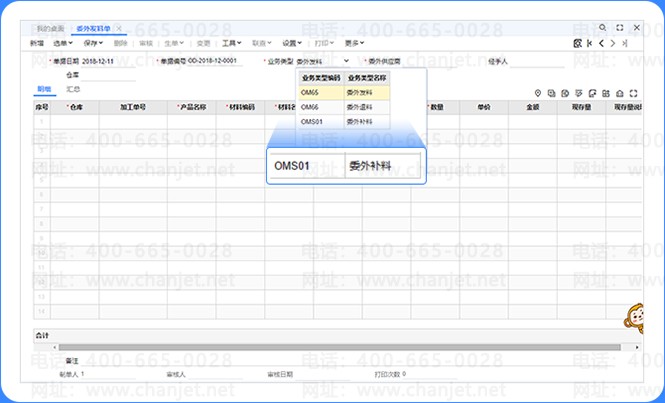
Task: Click the 经手人 input field
Action: point(536,62)
